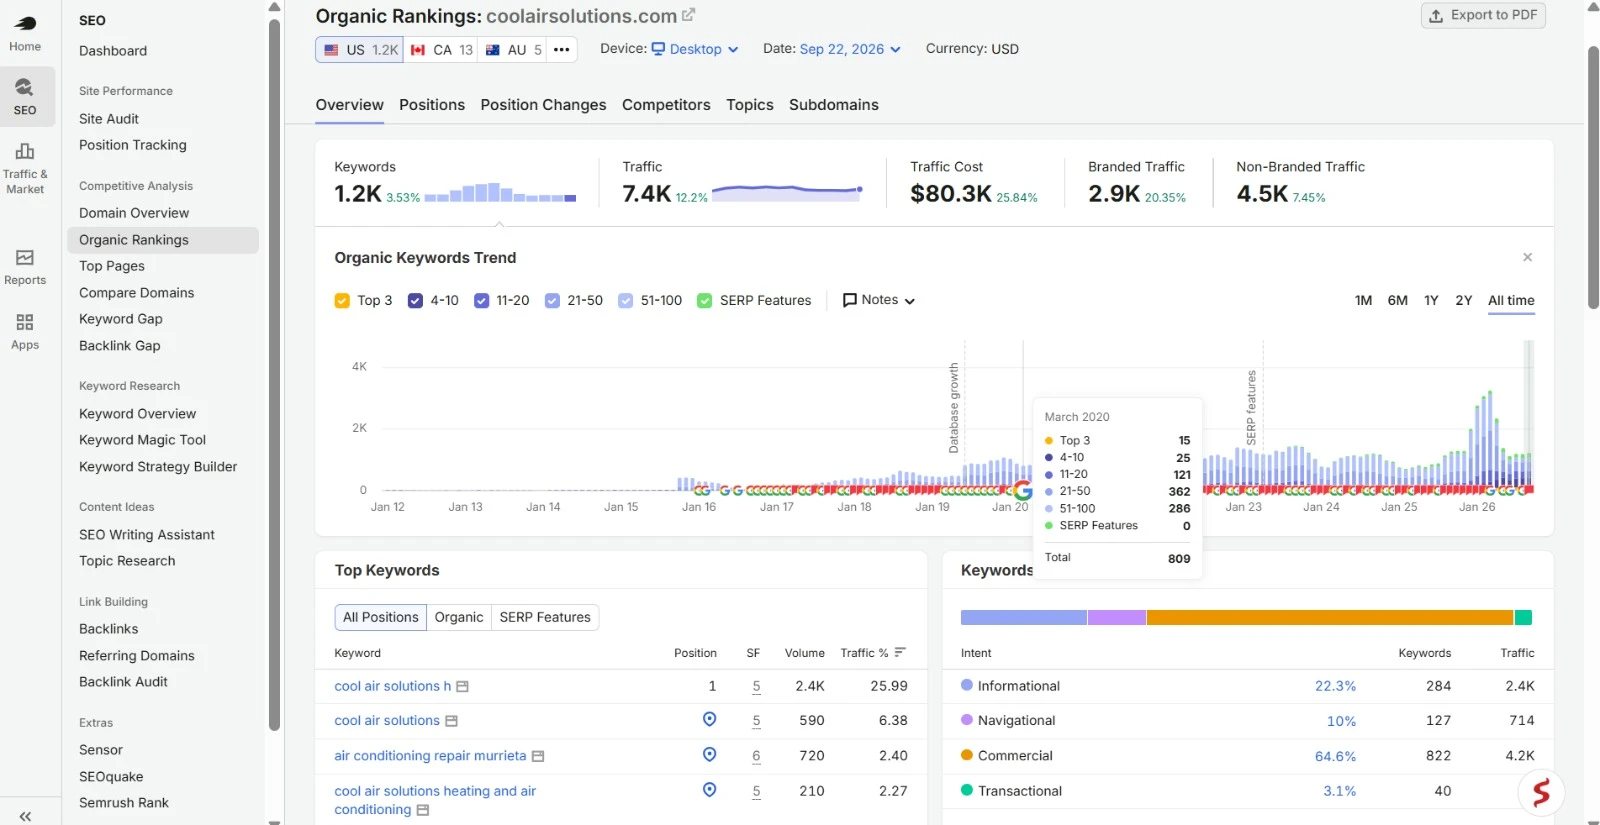Close the Organic Keywords Trend panel
The width and height of the screenshot is (1600, 825).
(1527, 257)
